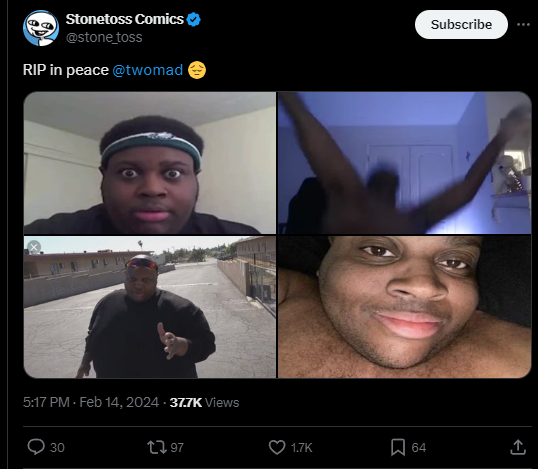Click the 5:17 PM Feb 14, 2024 timestamp
Image resolution: width=538 pixels, height=469 pixels.
click(91, 402)
